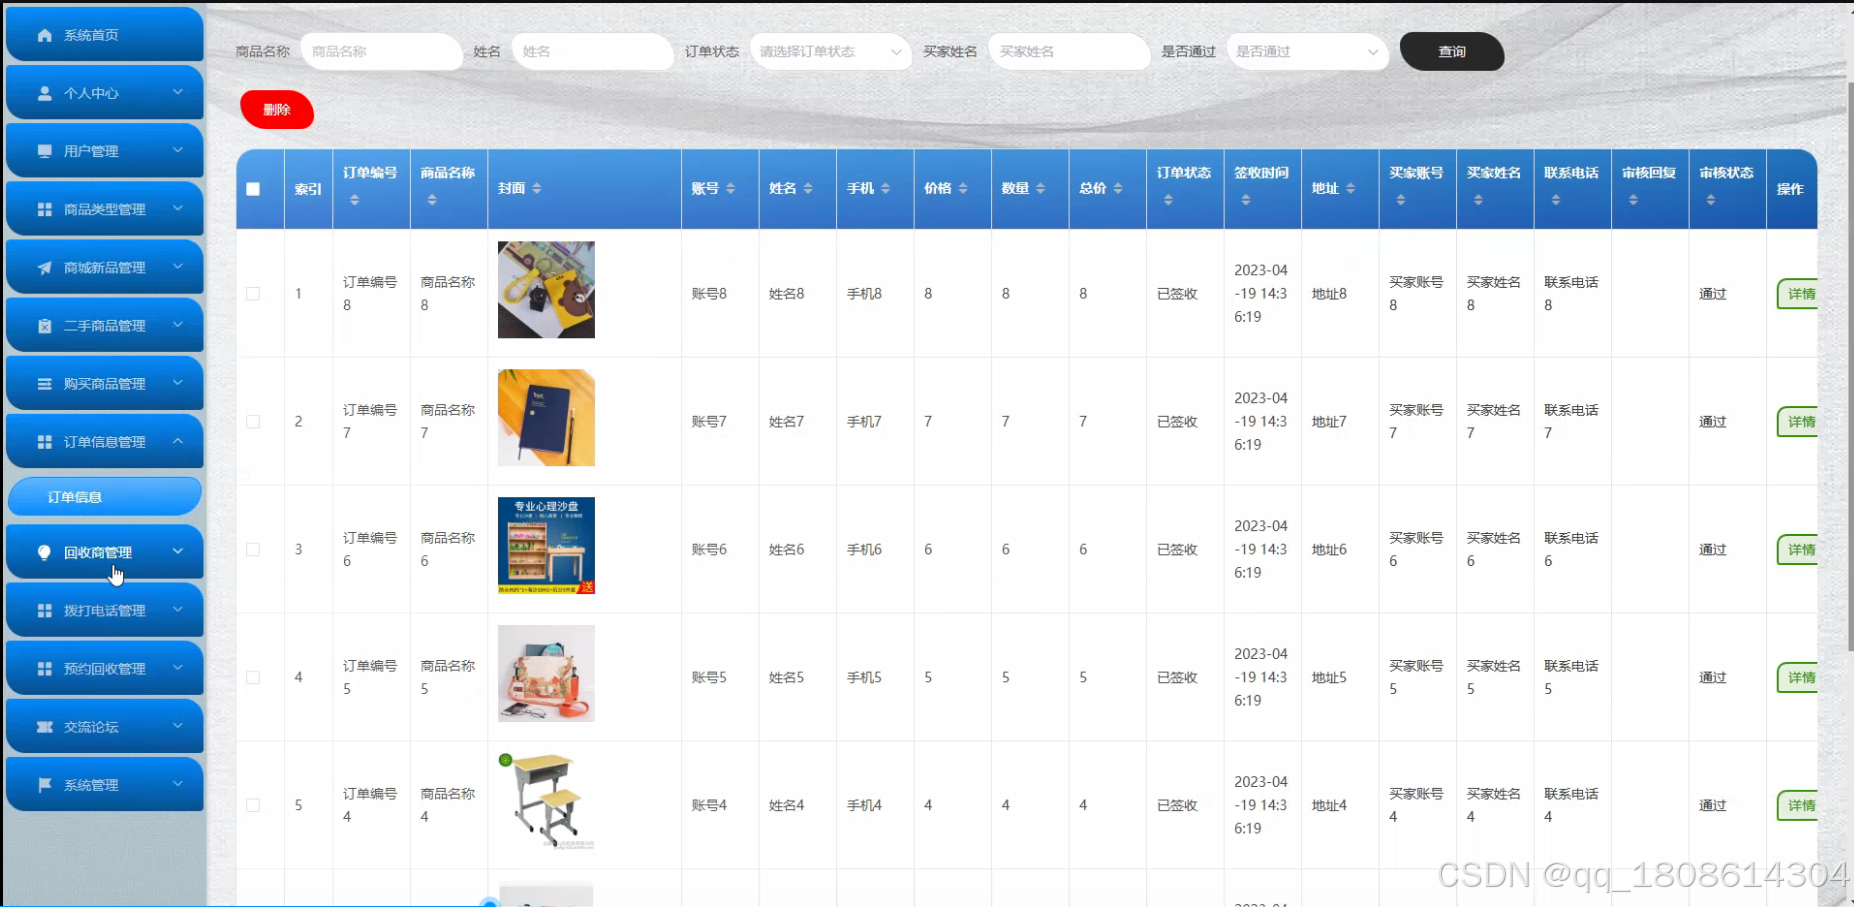Check the row for 订单编号6
Image resolution: width=1854 pixels, height=907 pixels.
pos(253,550)
